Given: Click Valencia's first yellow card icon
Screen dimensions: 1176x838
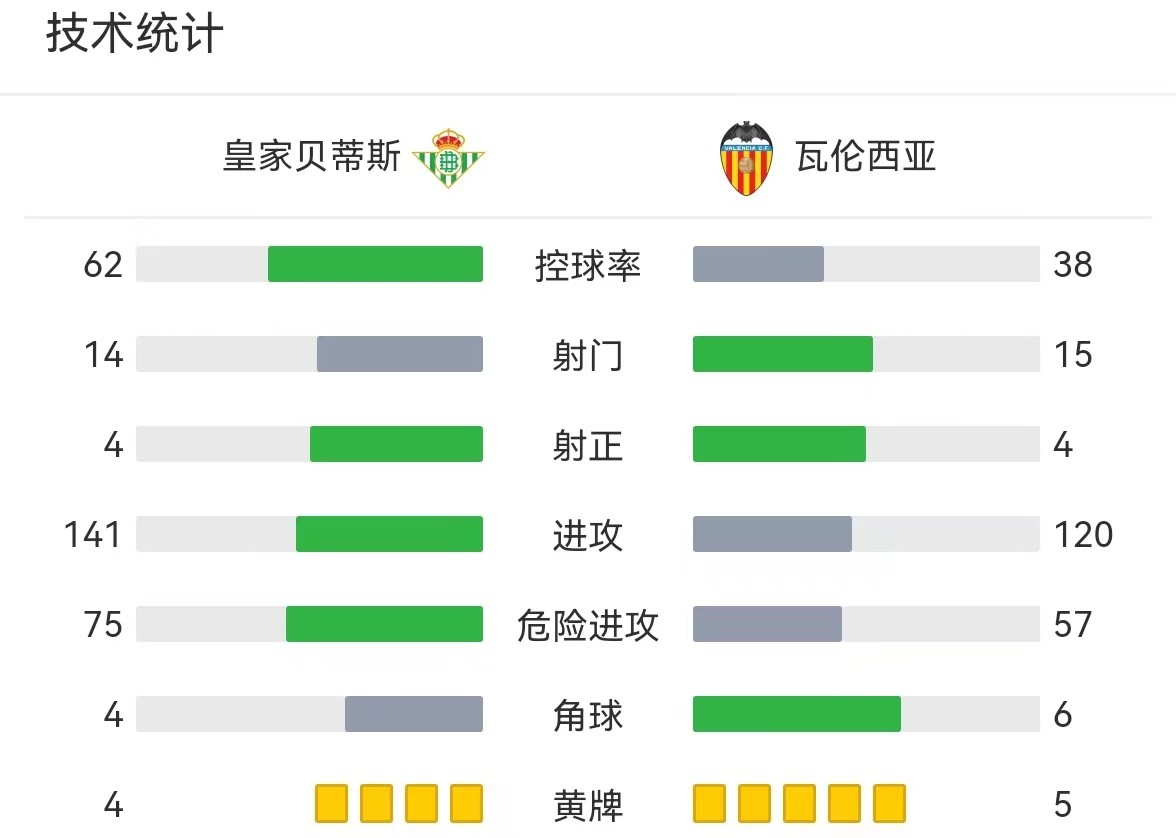Looking at the screenshot, I should click(710, 803).
